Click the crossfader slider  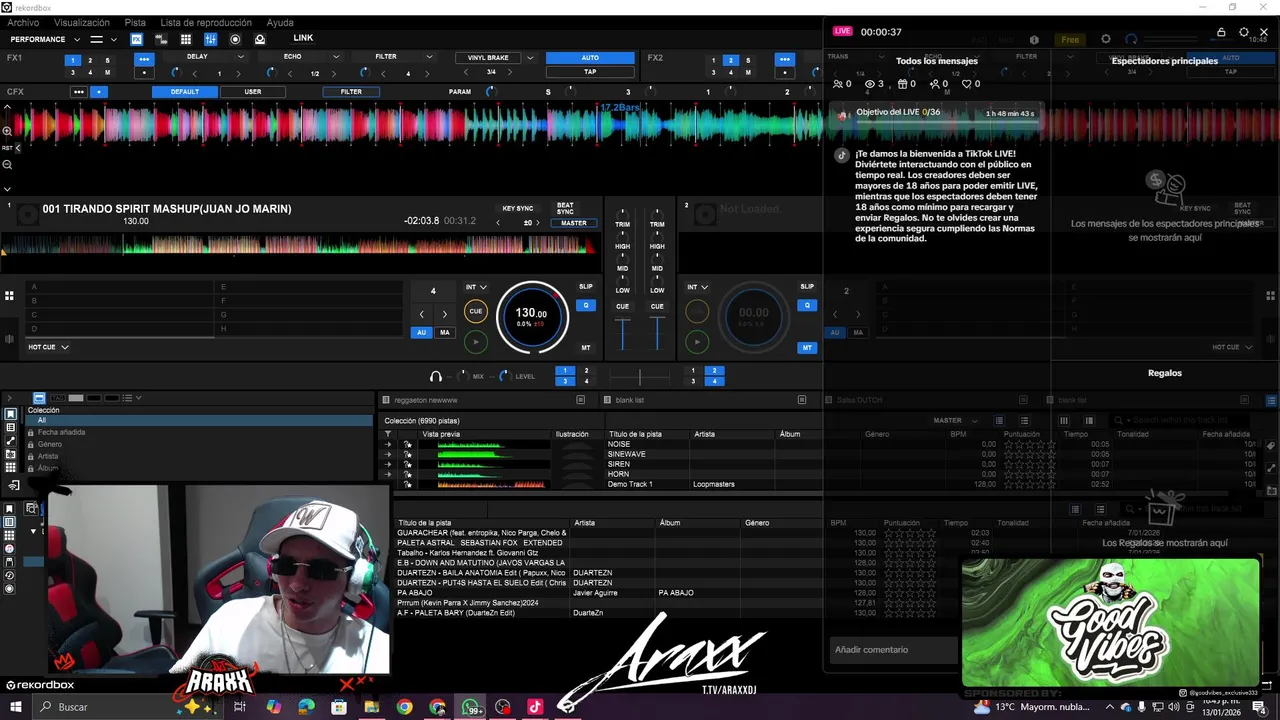[x=640, y=377]
